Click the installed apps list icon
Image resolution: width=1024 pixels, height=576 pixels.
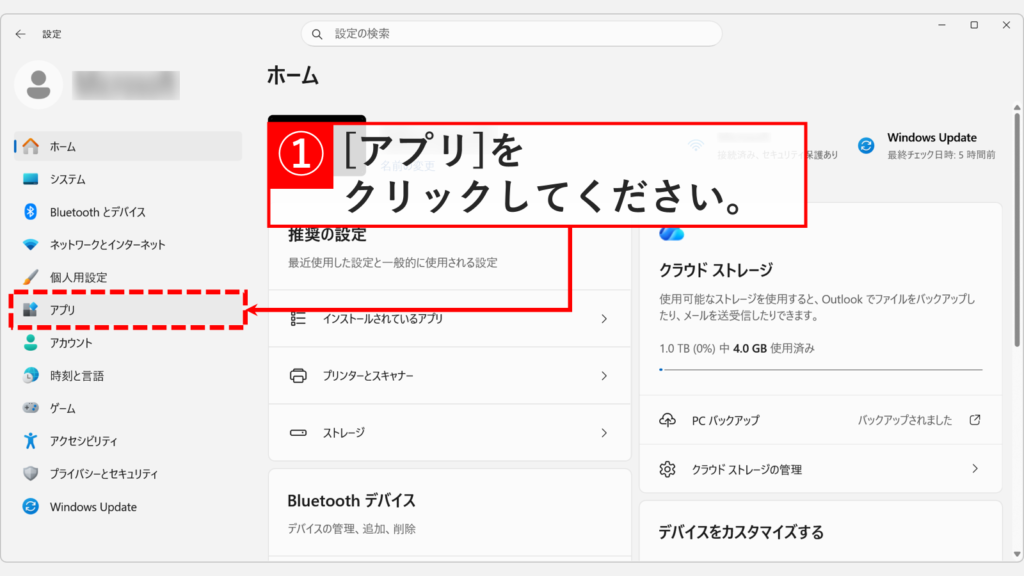pyautogui.click(x=298, y=319)
